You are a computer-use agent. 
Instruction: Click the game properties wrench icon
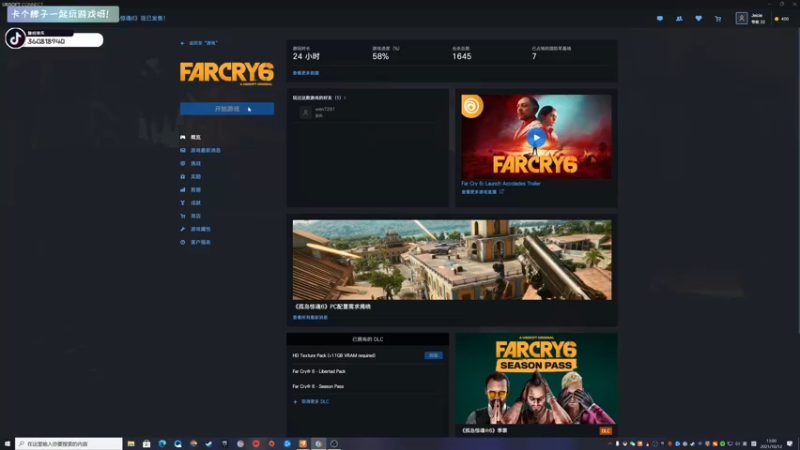click(183, 229)
